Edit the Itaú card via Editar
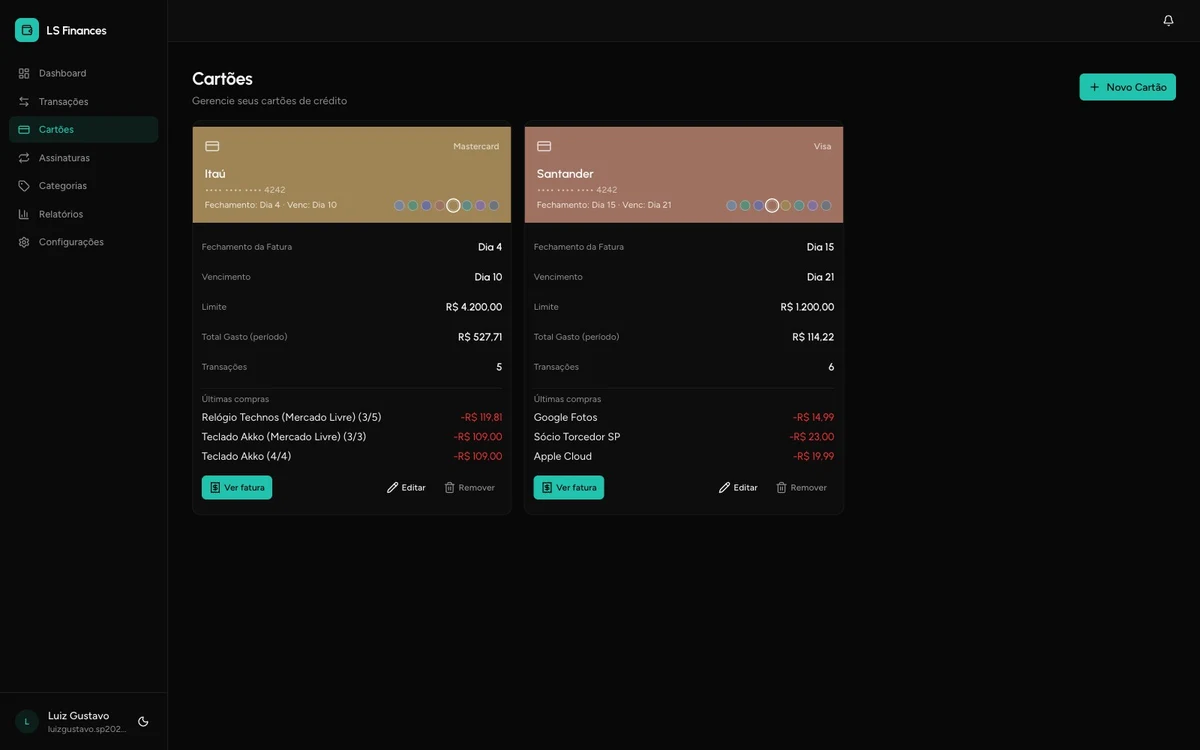This screenshot has height=750, width=1200. pos(406,487)
